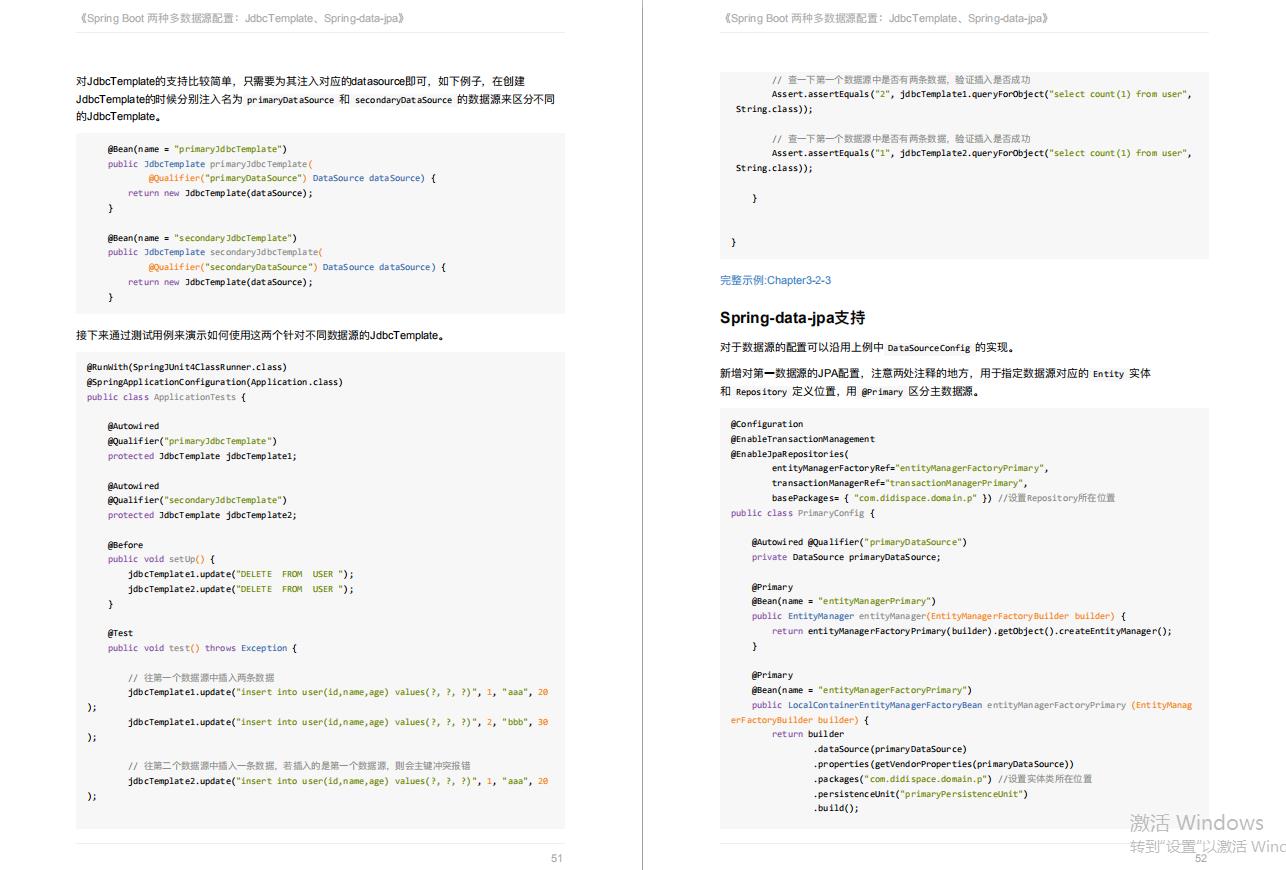Click the paragraph starting 新增对第一数据源的JPA配置

point(935,382)
